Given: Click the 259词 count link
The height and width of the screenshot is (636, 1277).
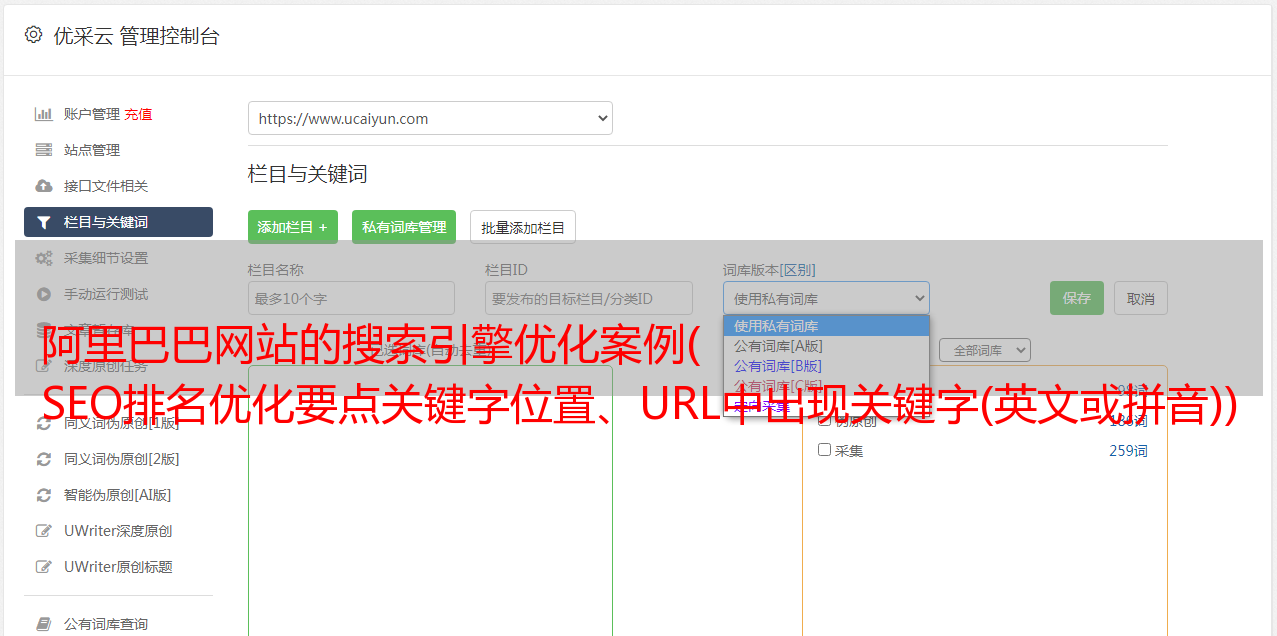Looking at the screenshot, I should [1128, 451].
